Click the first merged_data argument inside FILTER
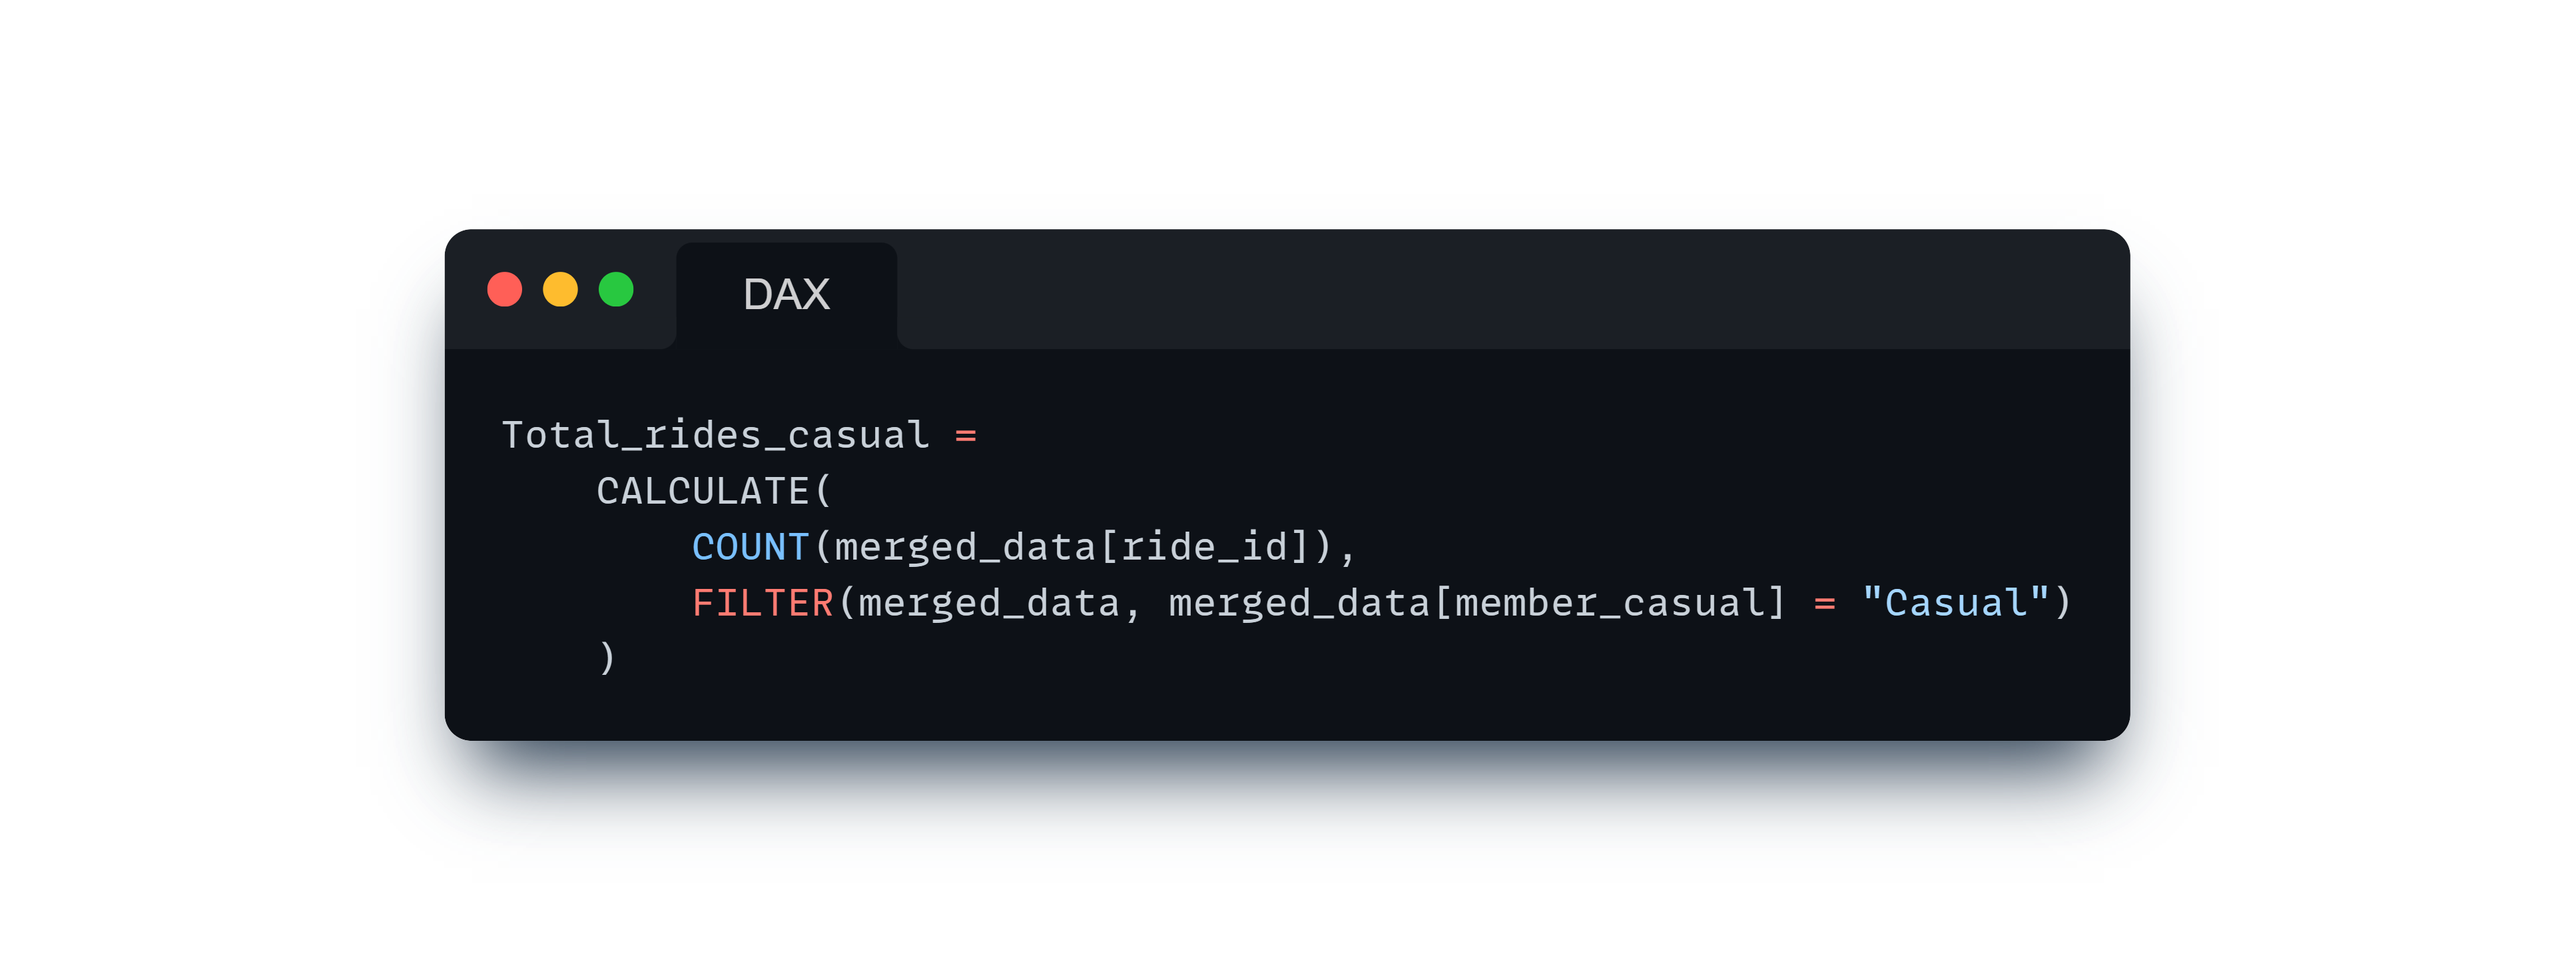The image size is (2576, 970). click(x=989, y=603)
